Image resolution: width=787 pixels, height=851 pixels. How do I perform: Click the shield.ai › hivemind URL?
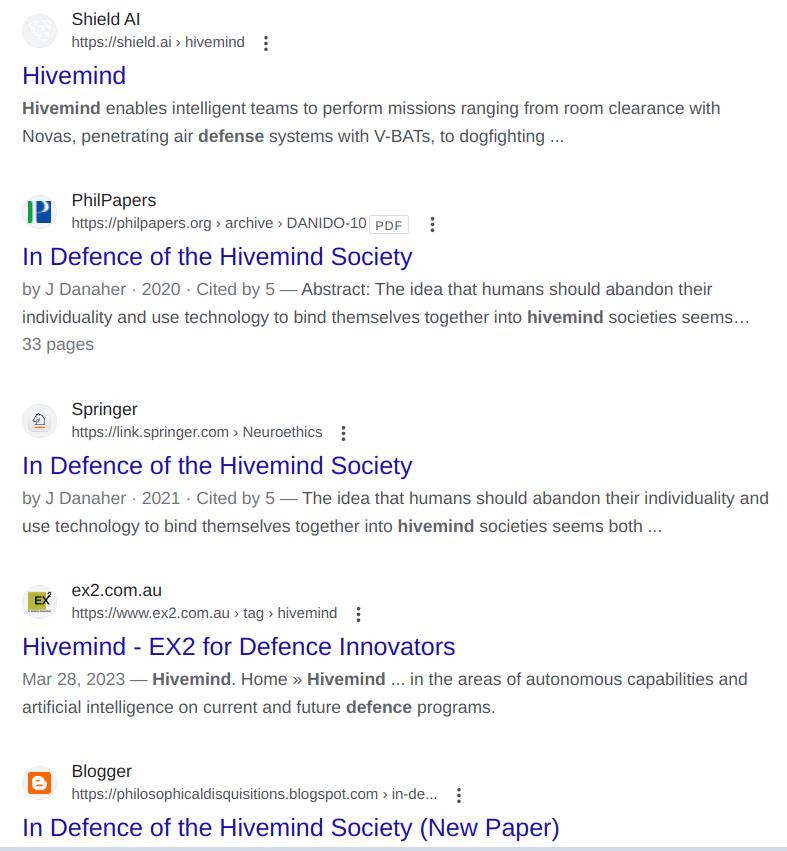click(158, 43)
